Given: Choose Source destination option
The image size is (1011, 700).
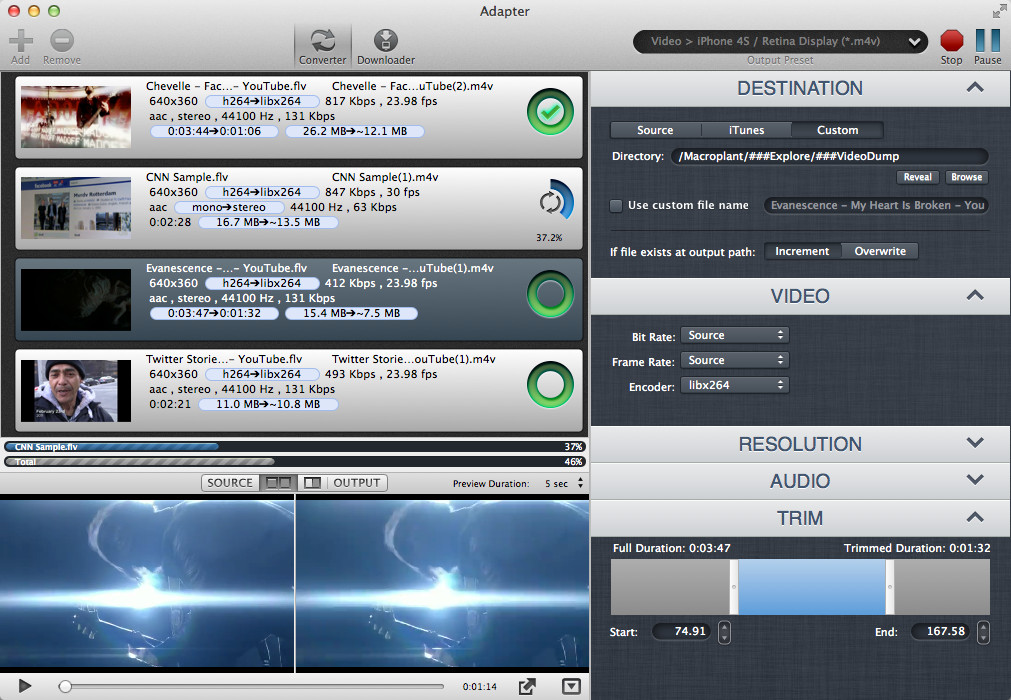Looking at the screenshot, I should pos(655,130).
